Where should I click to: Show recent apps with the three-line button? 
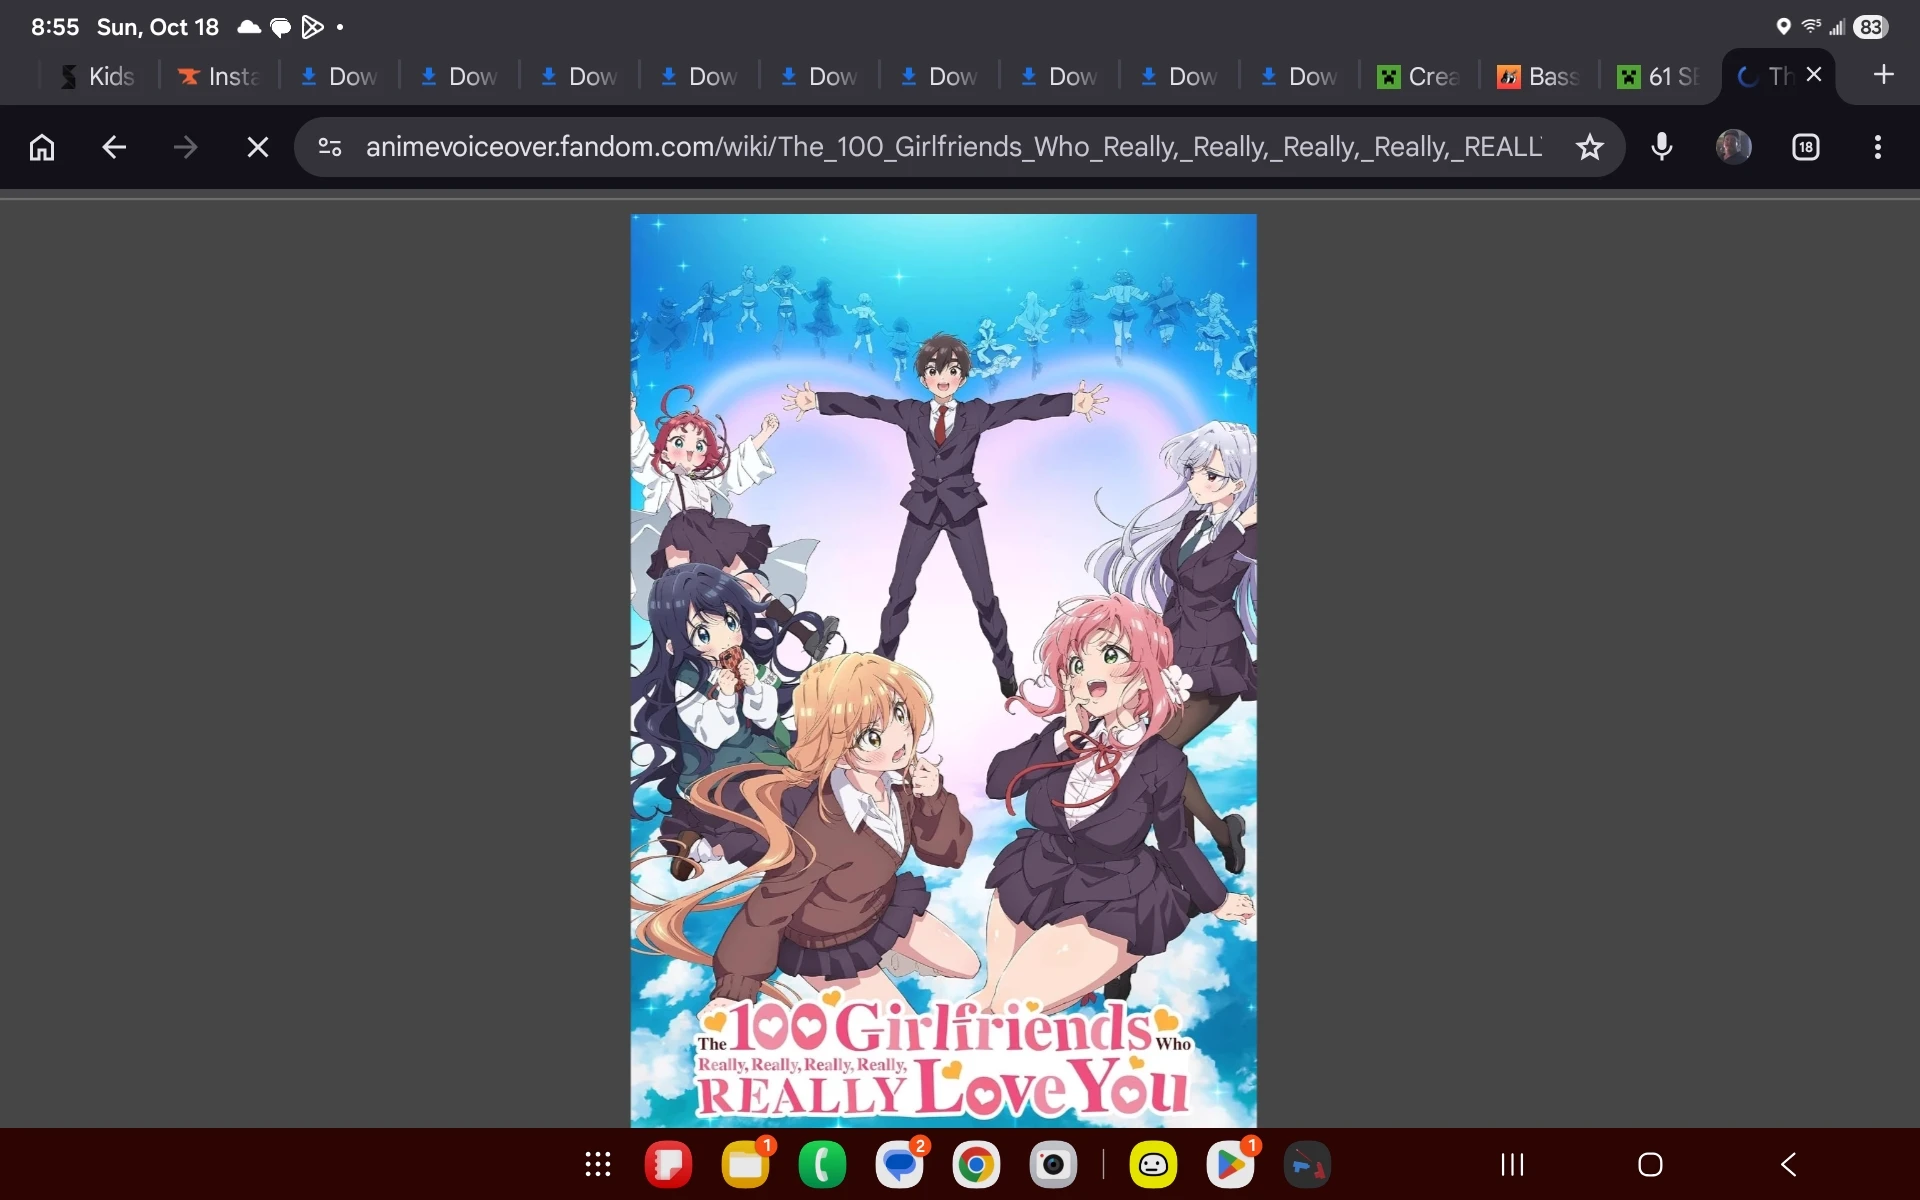[x=1512, y=1164]
